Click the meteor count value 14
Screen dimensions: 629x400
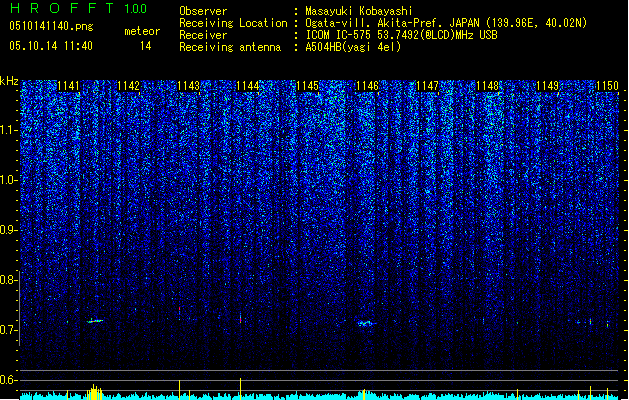pos(146,46)
